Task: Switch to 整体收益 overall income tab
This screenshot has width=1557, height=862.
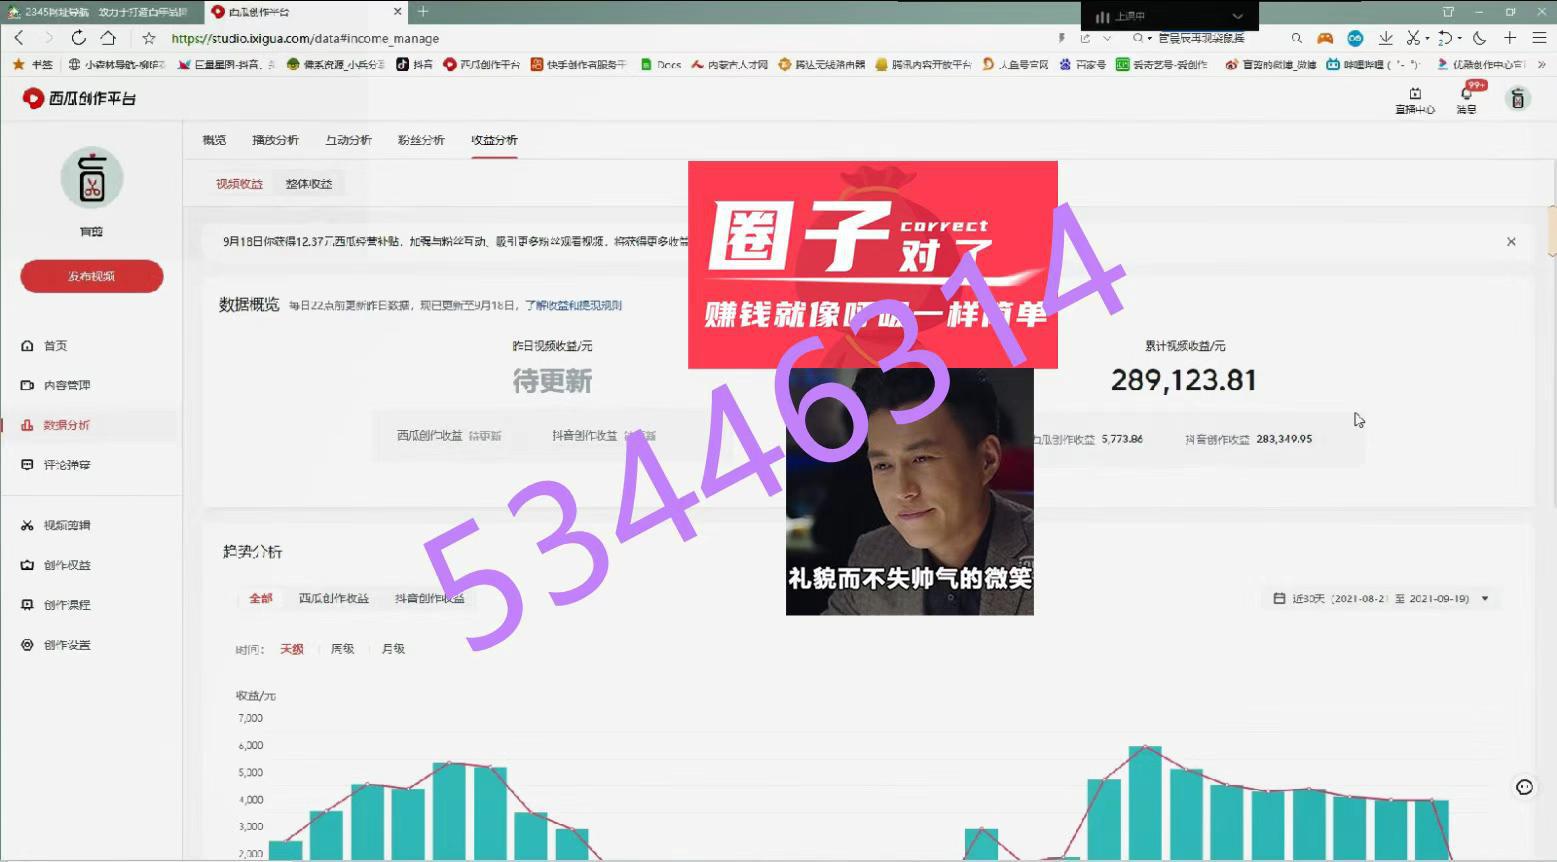Action: click(308, 184)
